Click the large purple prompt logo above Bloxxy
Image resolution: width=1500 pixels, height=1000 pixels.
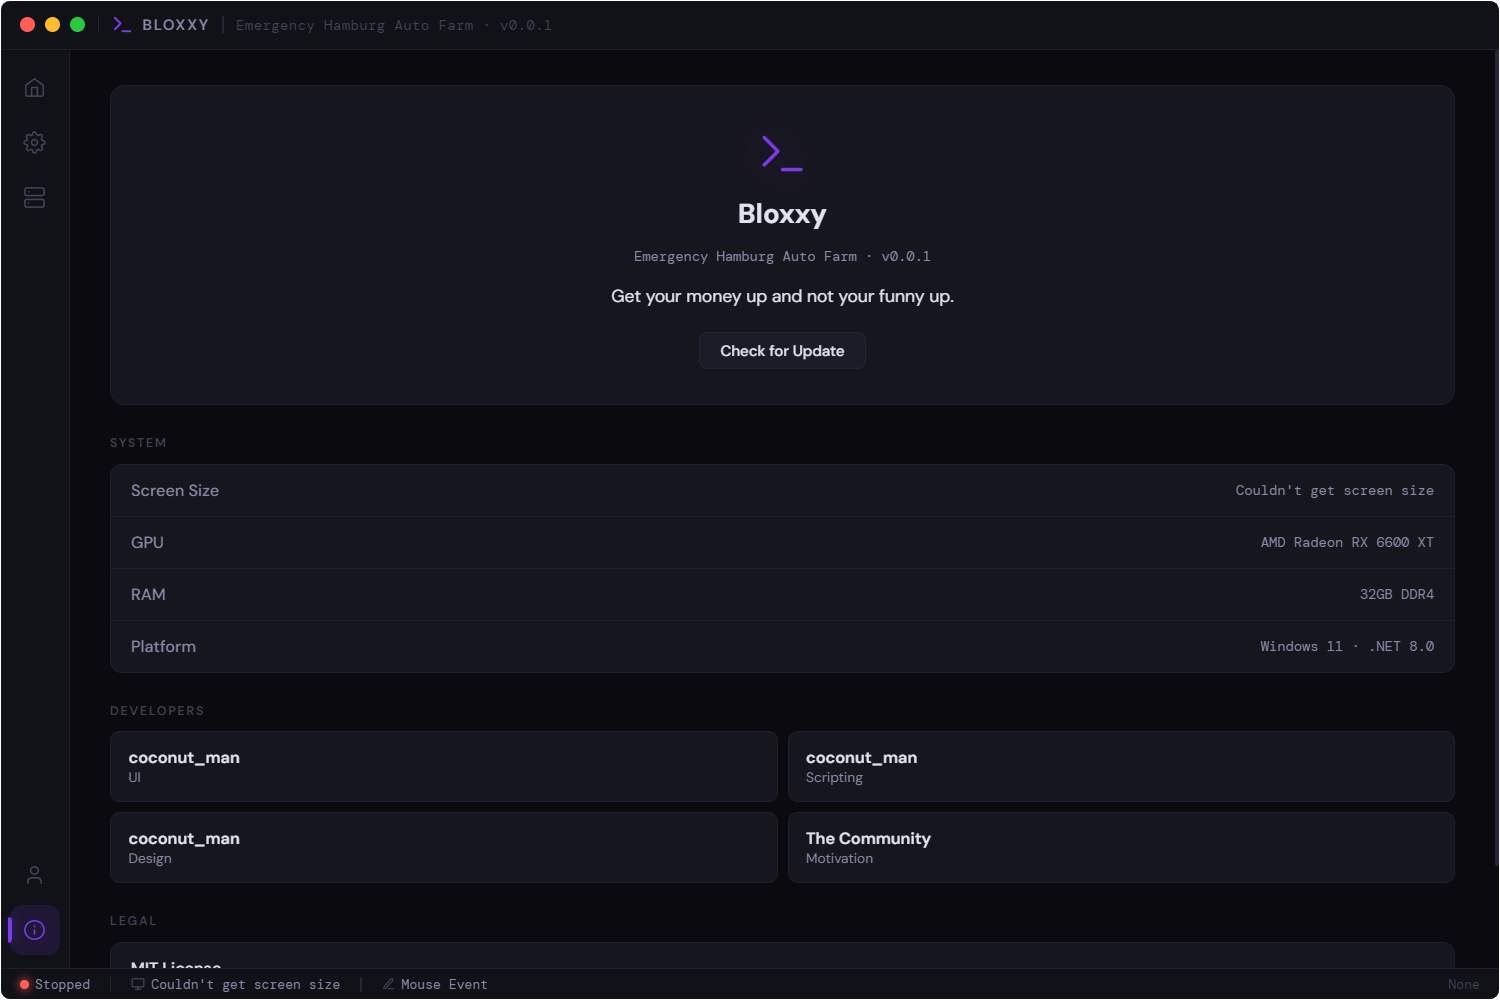pos(782,153)
